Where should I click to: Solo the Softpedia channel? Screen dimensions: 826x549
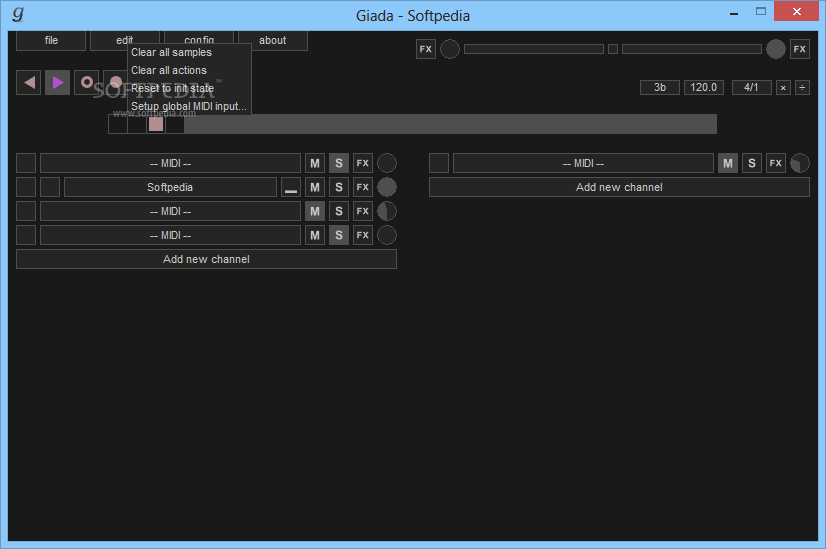coord(339,187)
